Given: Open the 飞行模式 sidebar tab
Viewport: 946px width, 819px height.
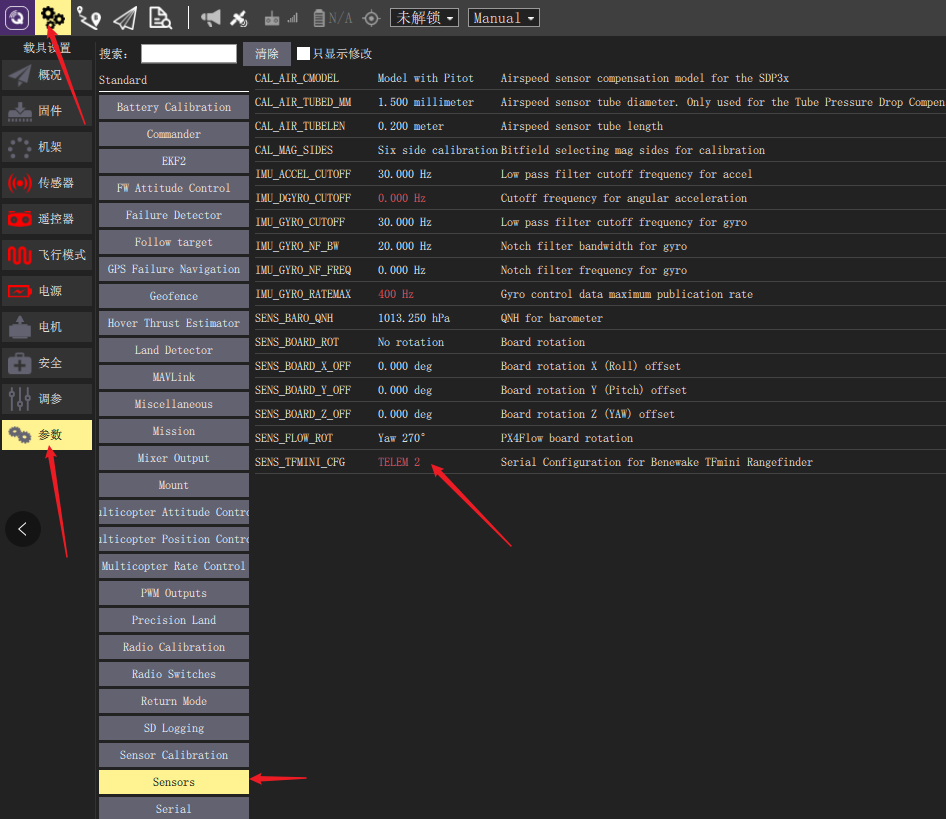Looking at the screenshot, I should click(x=47, y=255).
